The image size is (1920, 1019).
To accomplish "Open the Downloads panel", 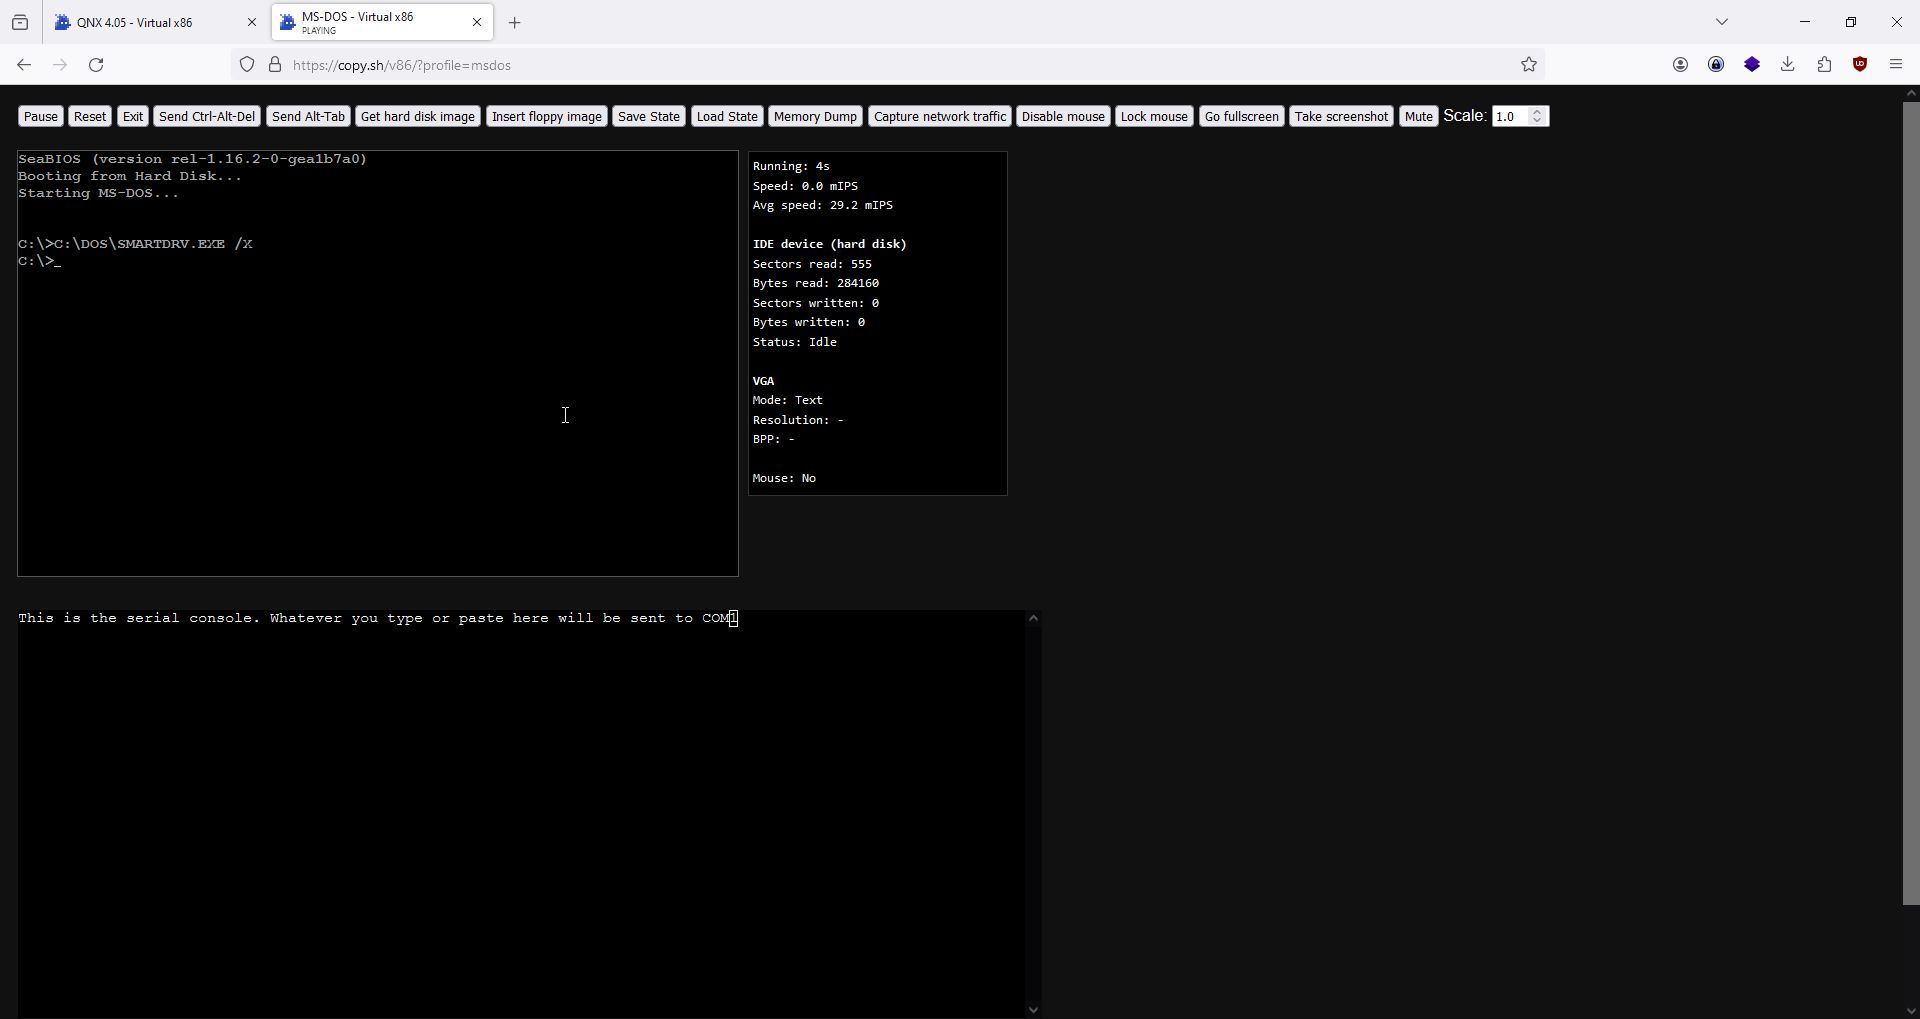I will click(1788, 65).
